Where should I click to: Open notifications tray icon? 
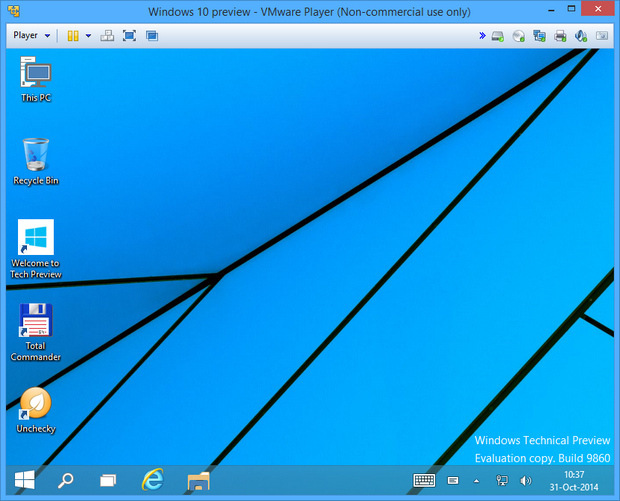(x=453, y=480)
